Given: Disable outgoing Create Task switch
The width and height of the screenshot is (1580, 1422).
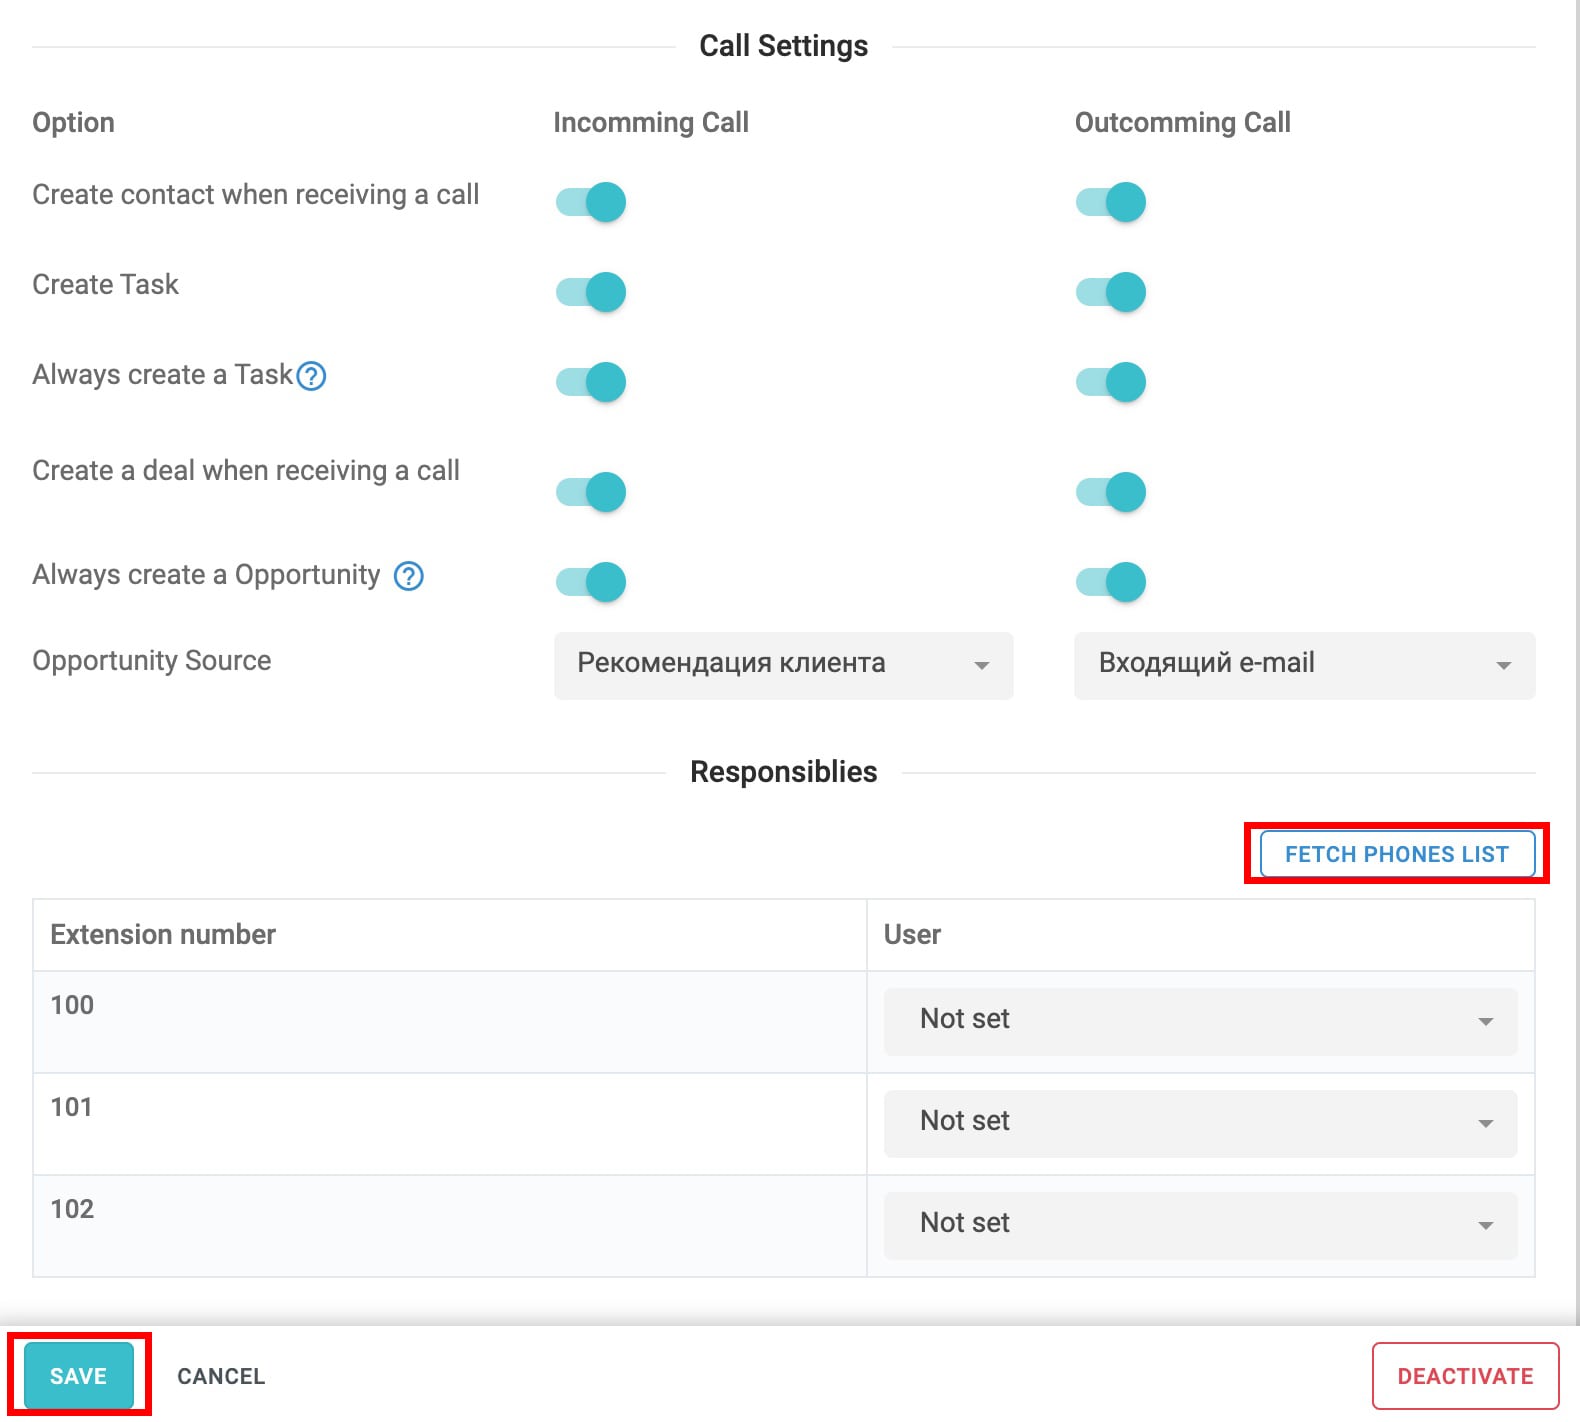Looking at the screenshot, I should point(1111,292).
